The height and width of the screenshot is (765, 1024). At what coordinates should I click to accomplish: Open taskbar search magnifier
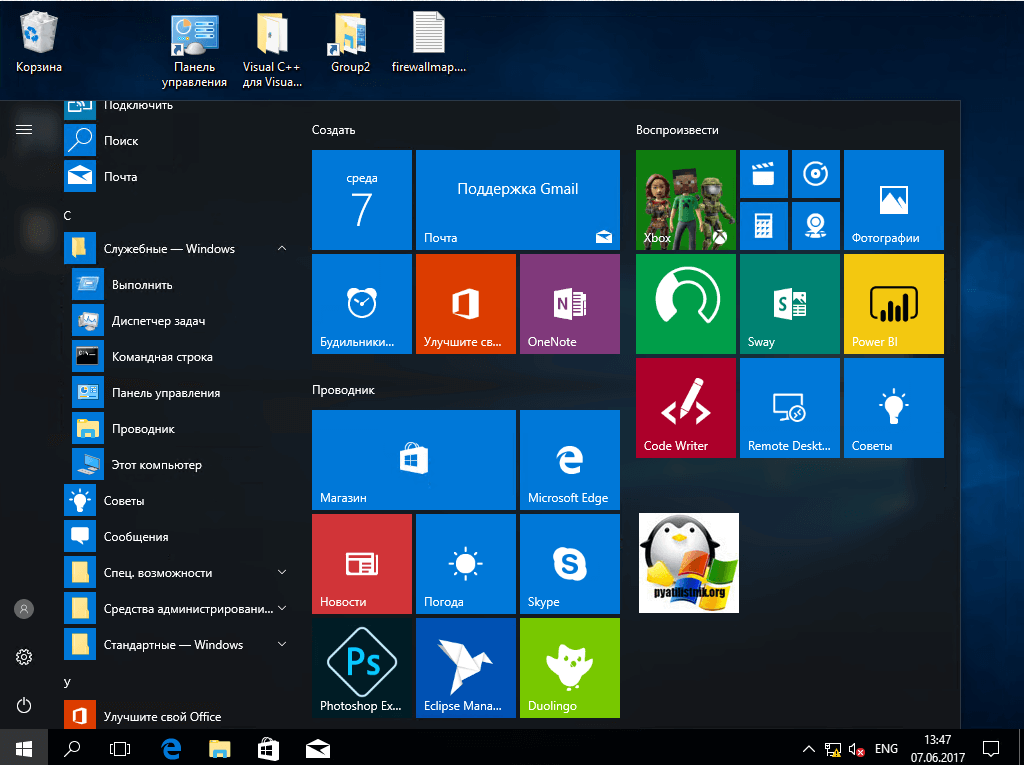coord(72,749)
